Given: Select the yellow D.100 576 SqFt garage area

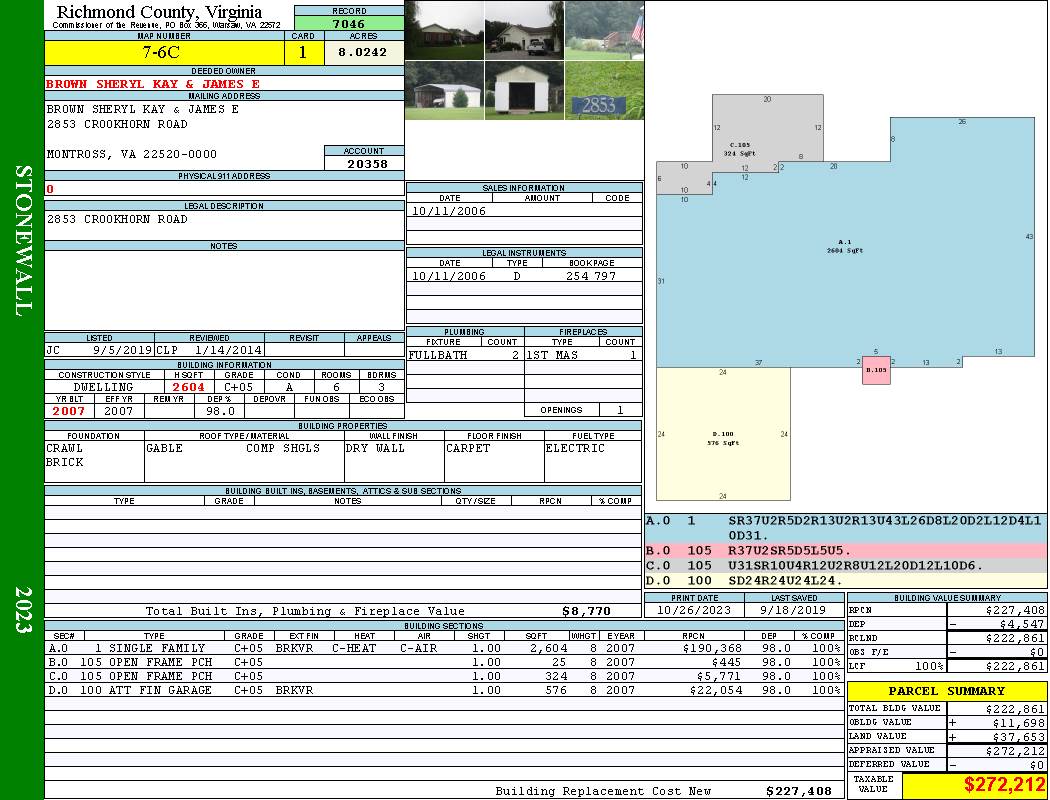Looking at the screenshot, I should coord(723,434).
